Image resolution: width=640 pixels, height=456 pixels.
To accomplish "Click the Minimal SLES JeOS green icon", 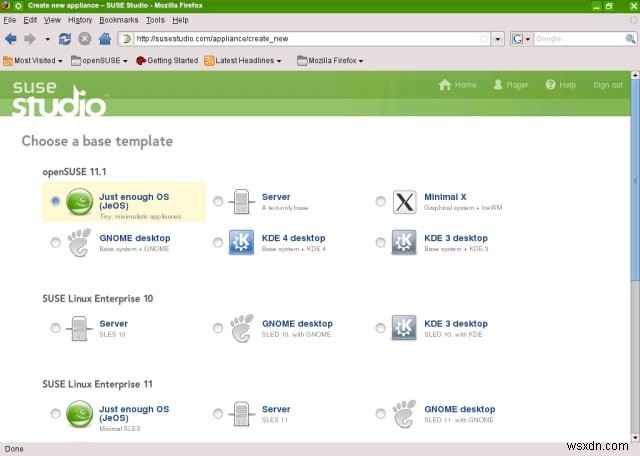I will (x=80, y=414).
